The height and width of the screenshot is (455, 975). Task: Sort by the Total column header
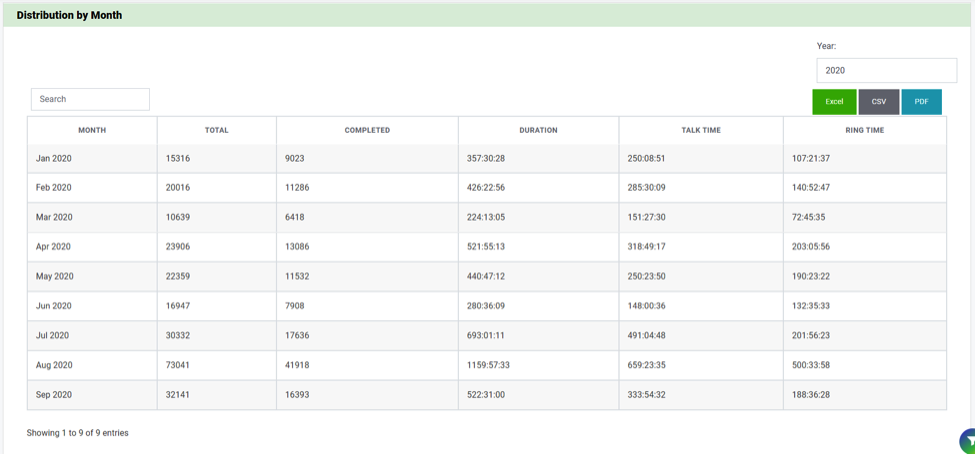point(216,130)
